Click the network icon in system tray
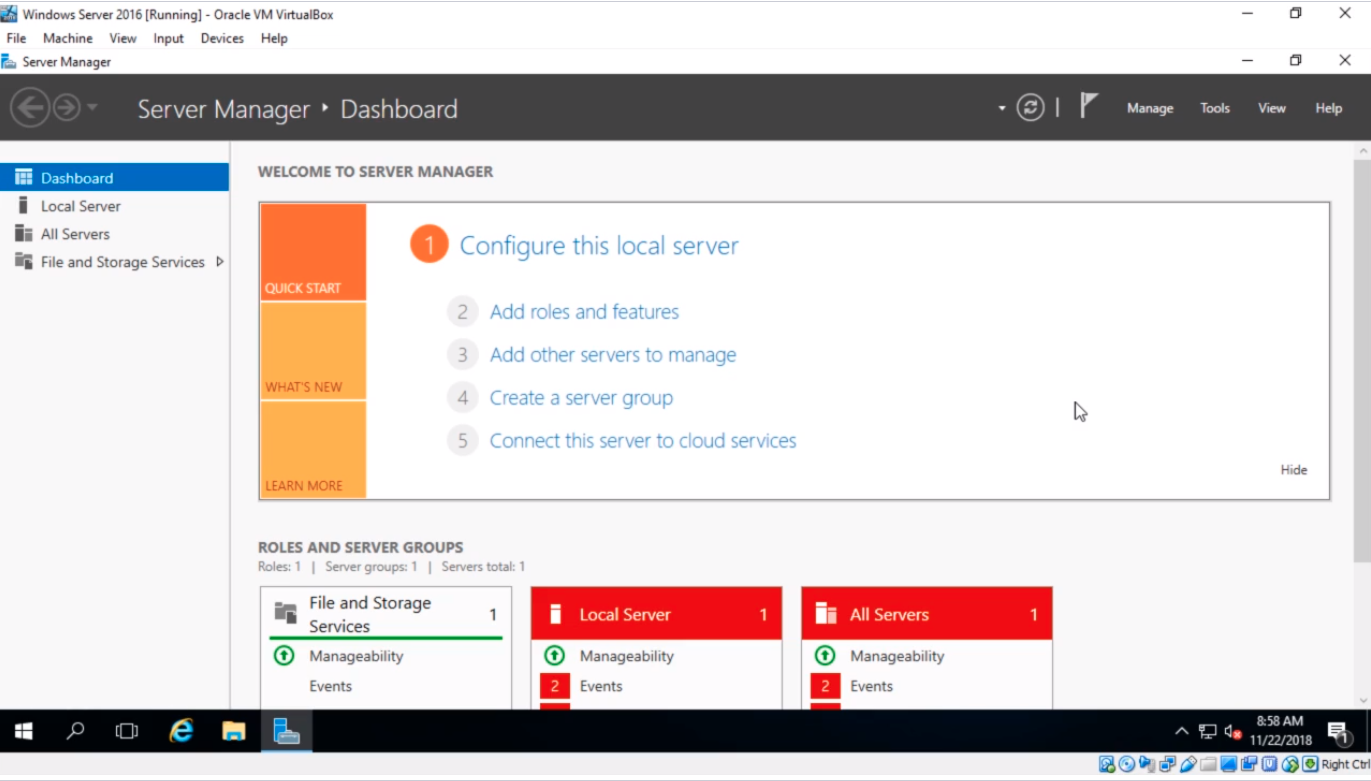Viewport: 1371px width, 781px height. 1208,731
